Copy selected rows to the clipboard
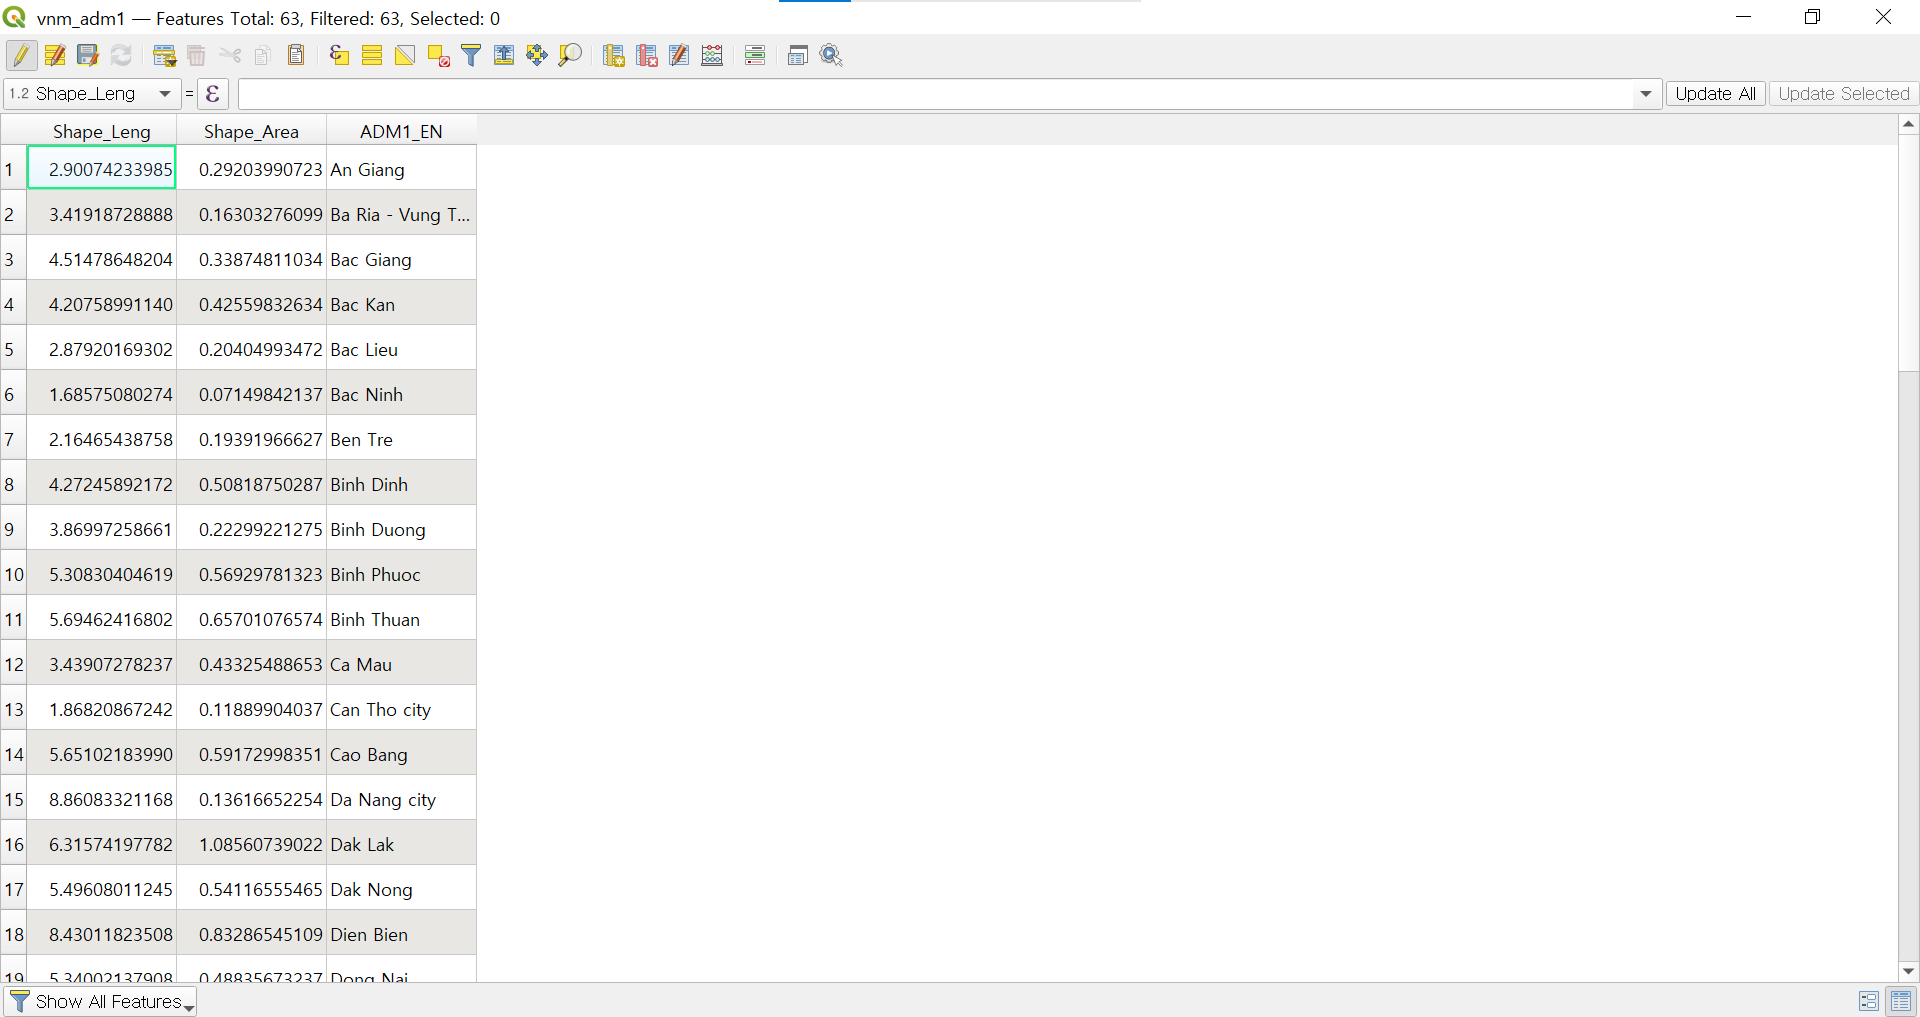The width and height of the screenshot is (1920, 1017). point(263,56)
